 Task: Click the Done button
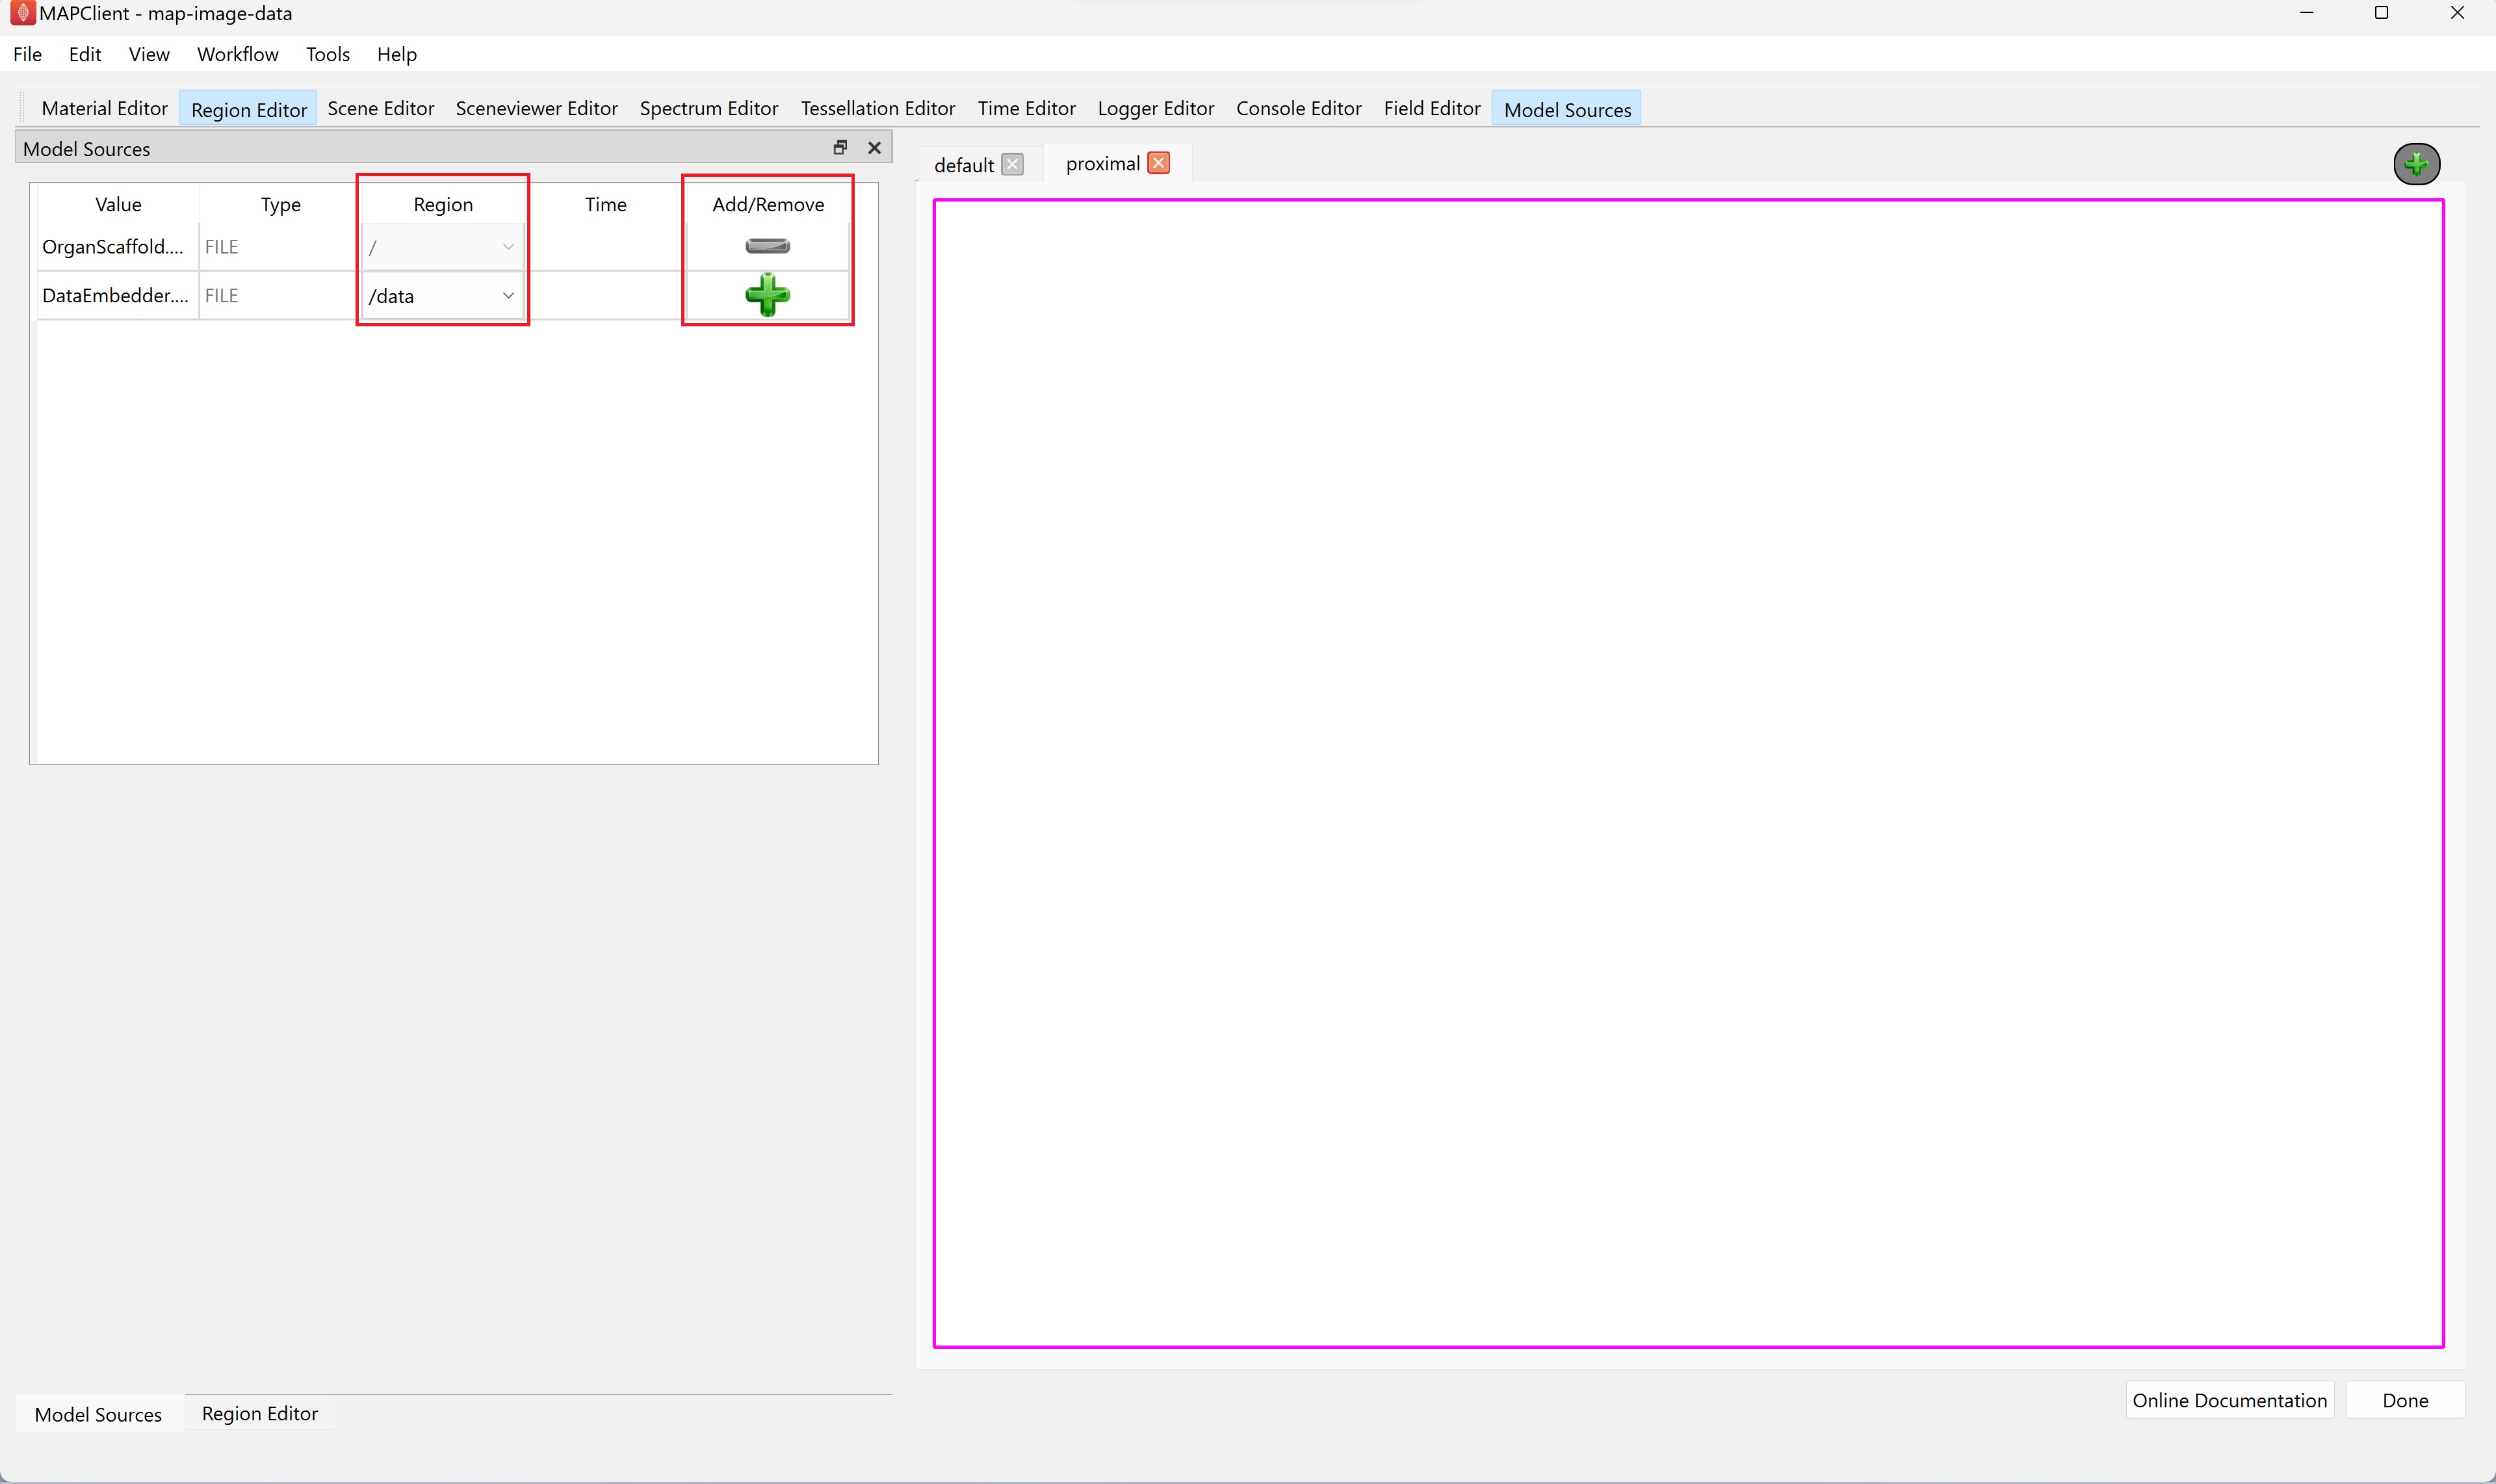(x=2405, y=1400)
